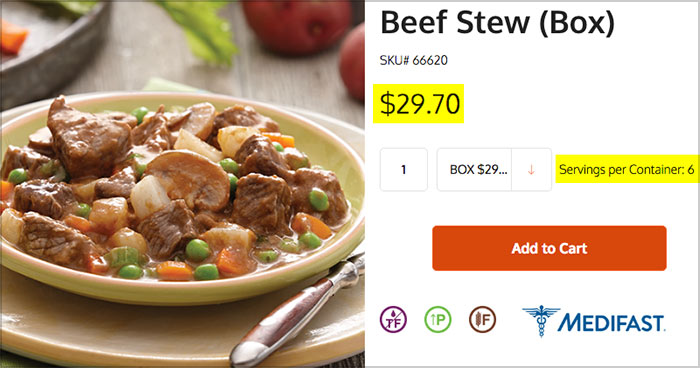Click the green high protein P icon
700x368 pixels.
438,319
